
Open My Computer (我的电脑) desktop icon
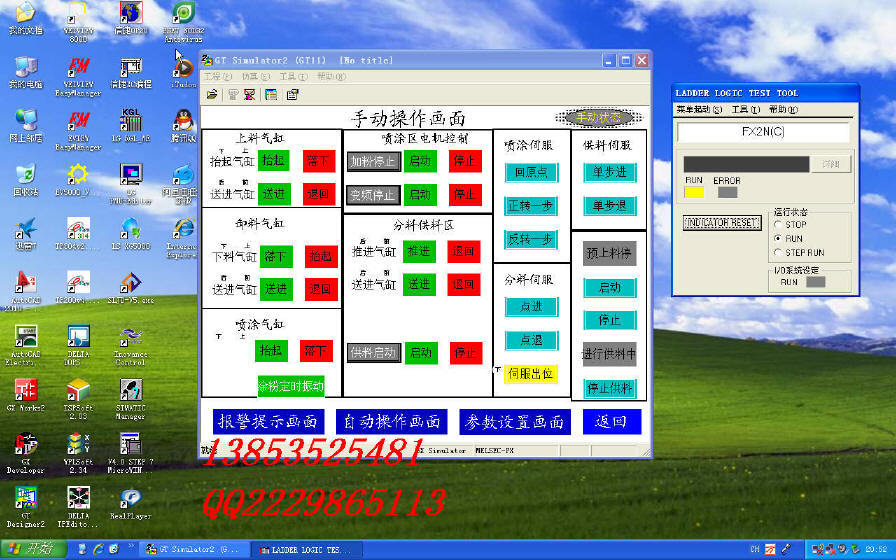26,68
